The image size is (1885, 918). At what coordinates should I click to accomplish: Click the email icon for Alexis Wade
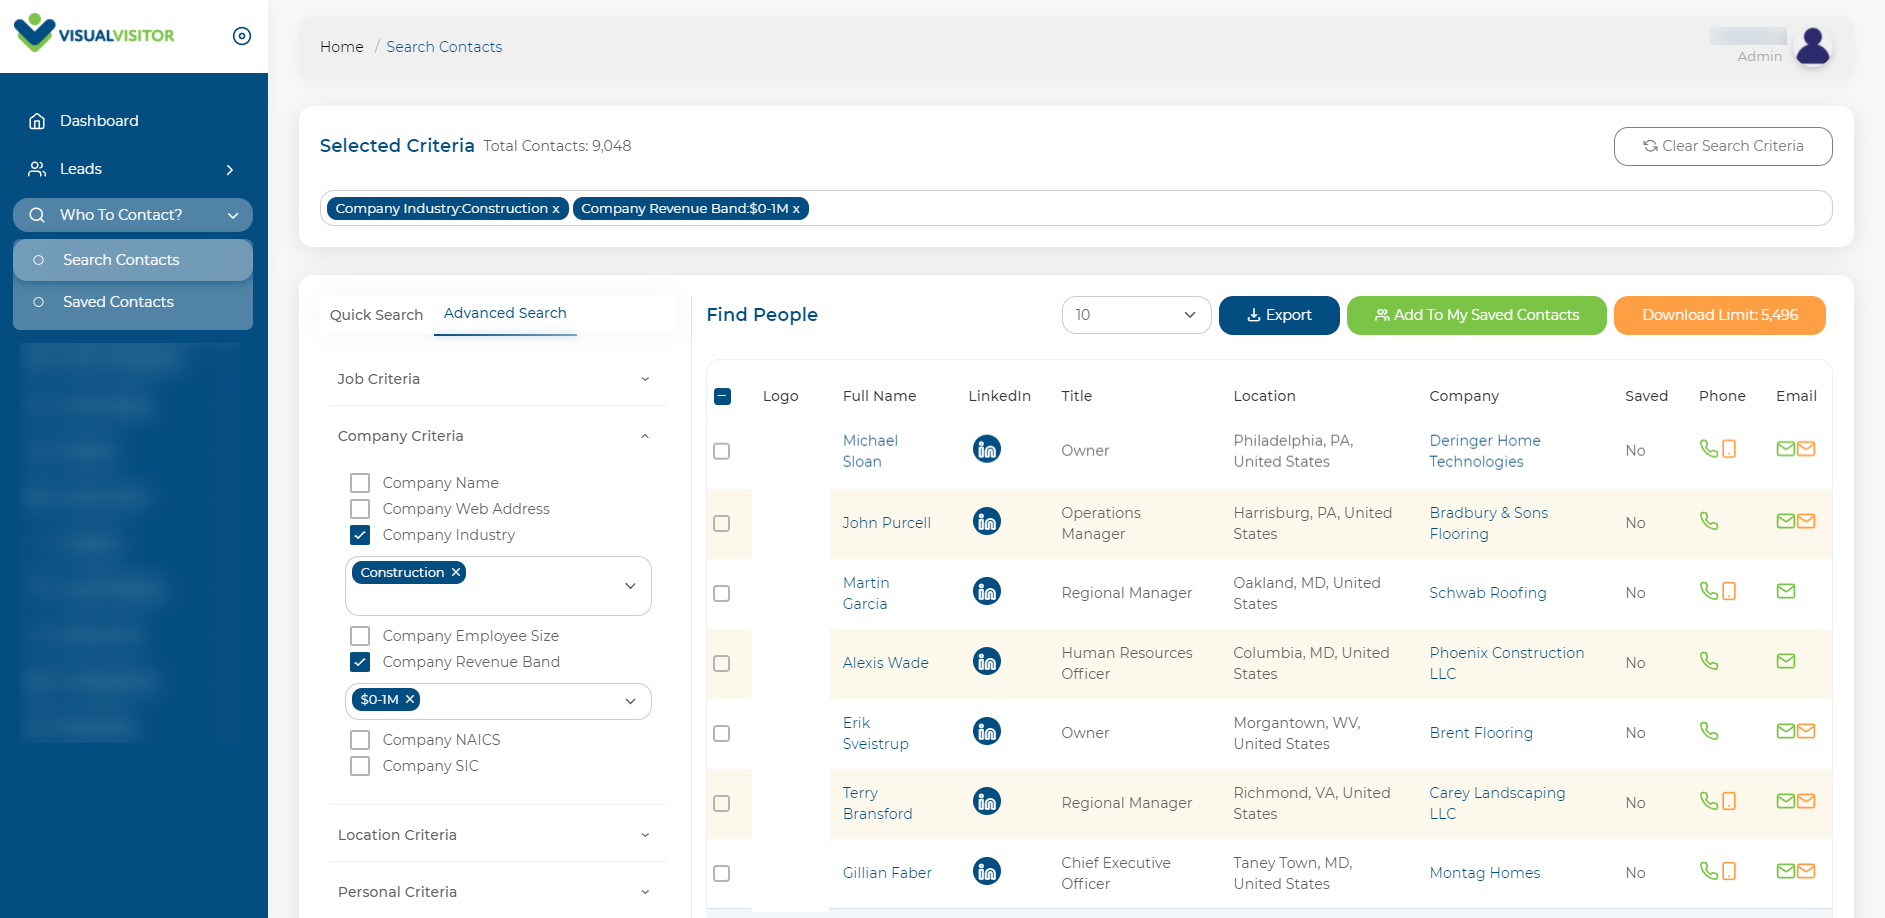(1786, 661)
